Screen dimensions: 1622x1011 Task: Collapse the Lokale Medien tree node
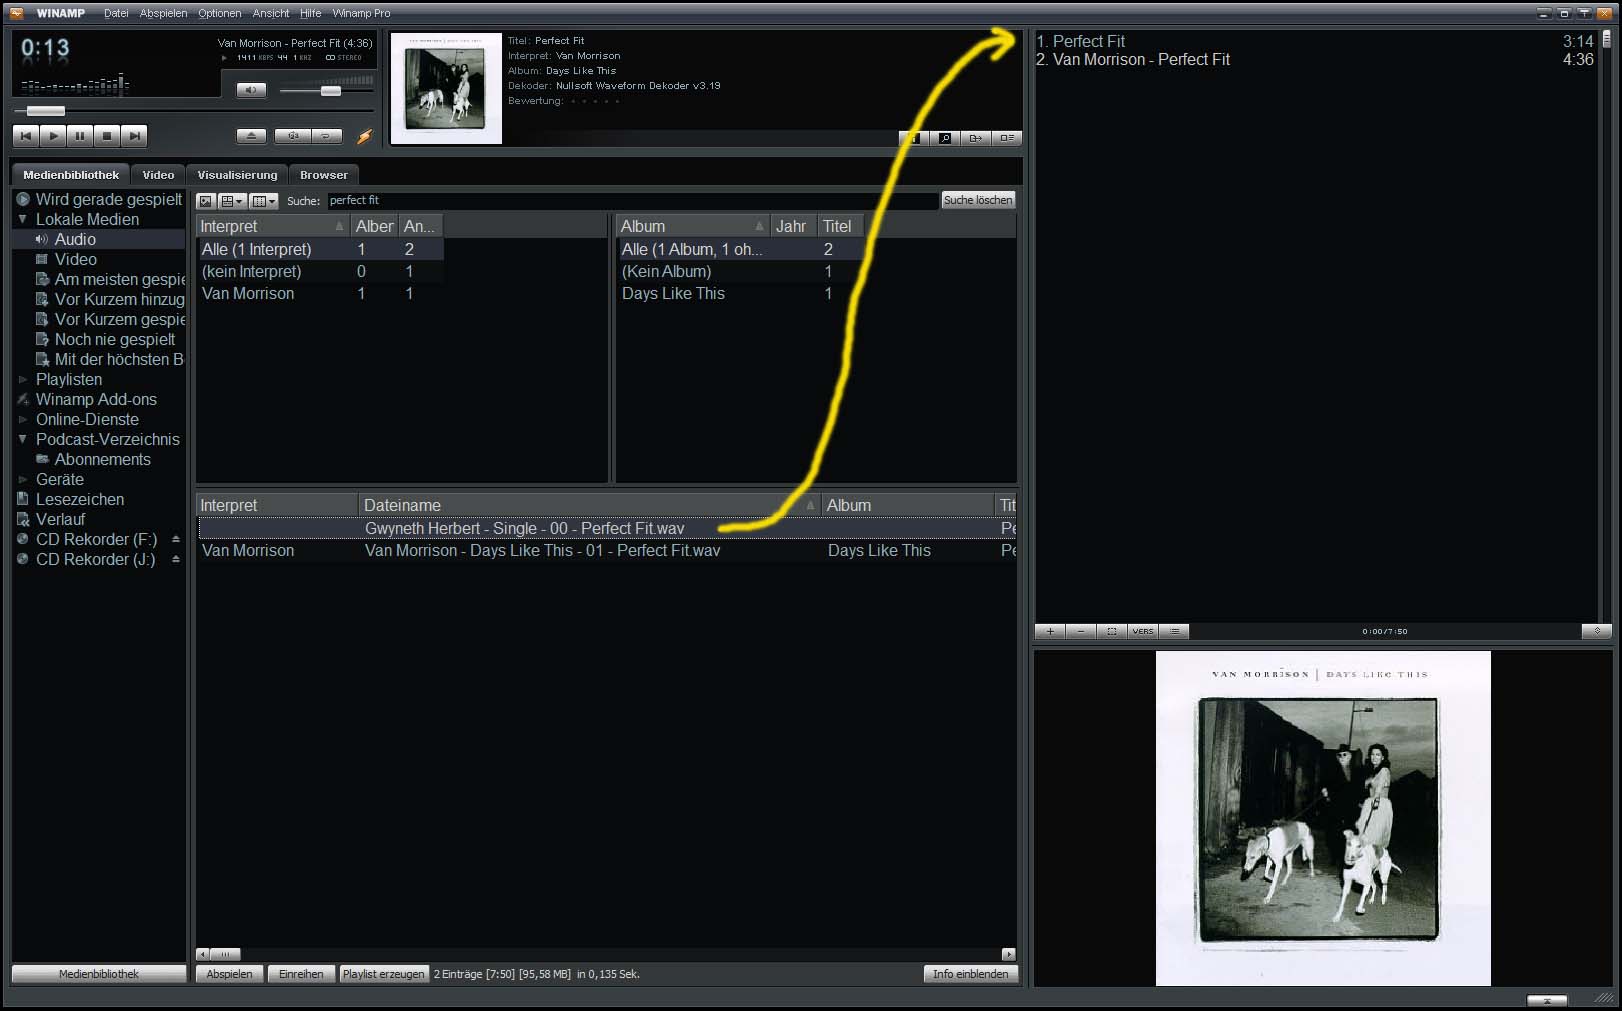coord(23,219)
